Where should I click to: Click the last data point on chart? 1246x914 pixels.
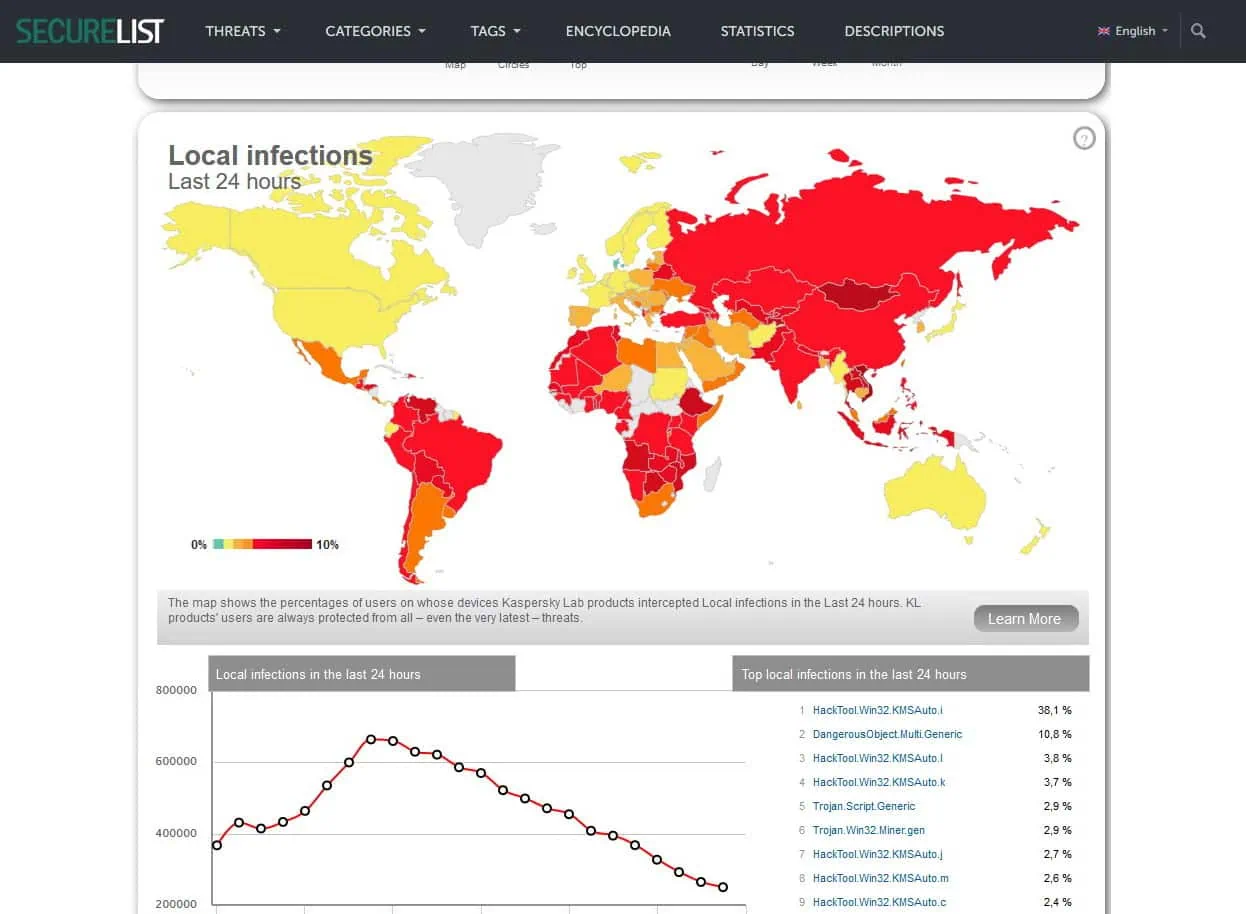click(723, 887)
